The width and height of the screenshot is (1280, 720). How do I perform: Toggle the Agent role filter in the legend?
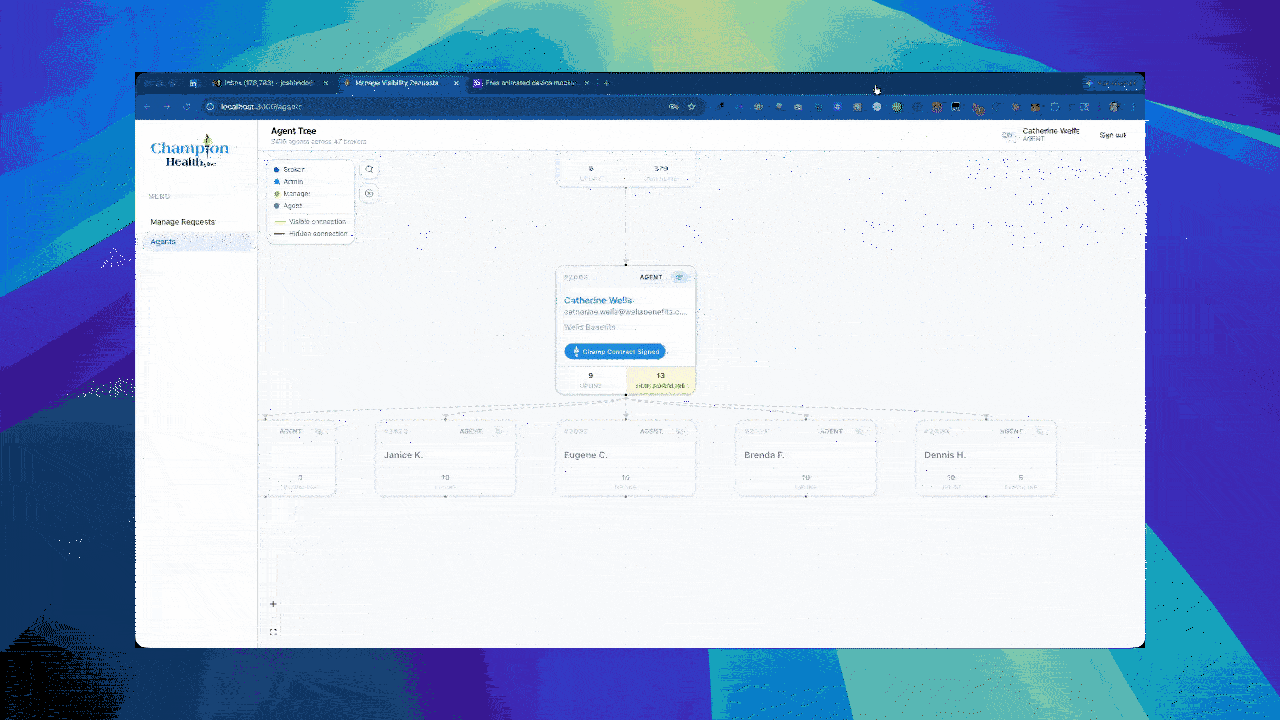pos(290,206)
